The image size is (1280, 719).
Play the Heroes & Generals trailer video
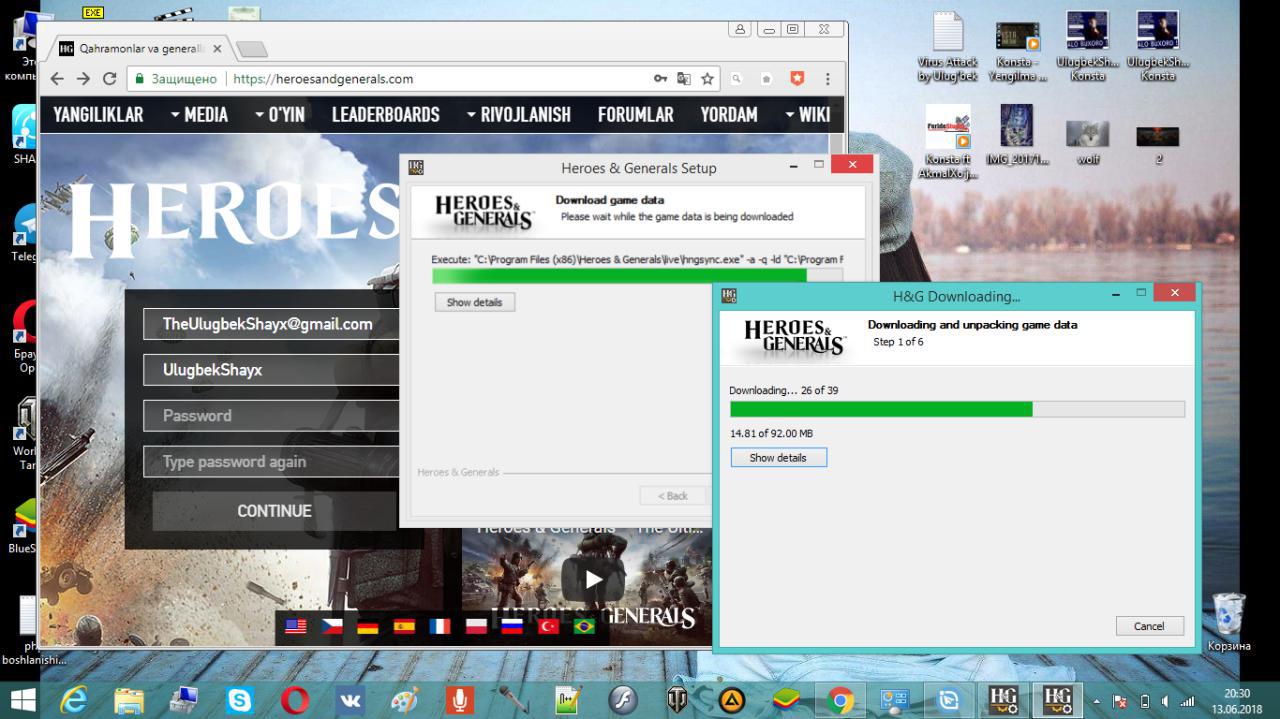click(593, 579)
